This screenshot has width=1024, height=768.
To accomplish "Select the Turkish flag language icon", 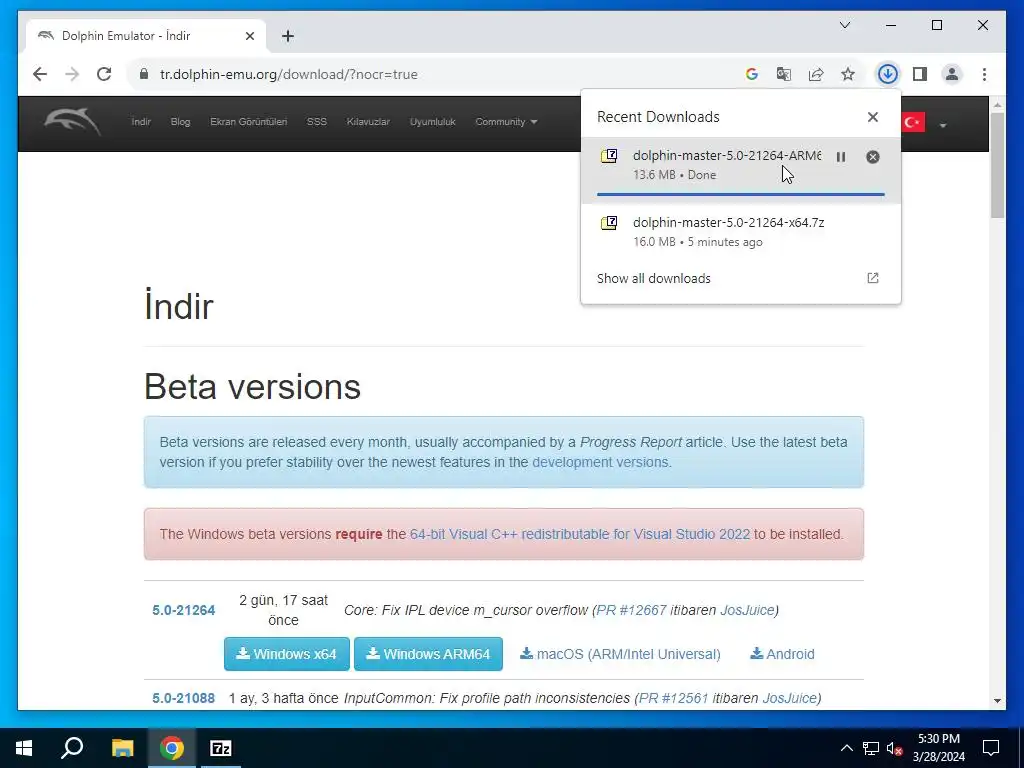I will coord(913,122).
